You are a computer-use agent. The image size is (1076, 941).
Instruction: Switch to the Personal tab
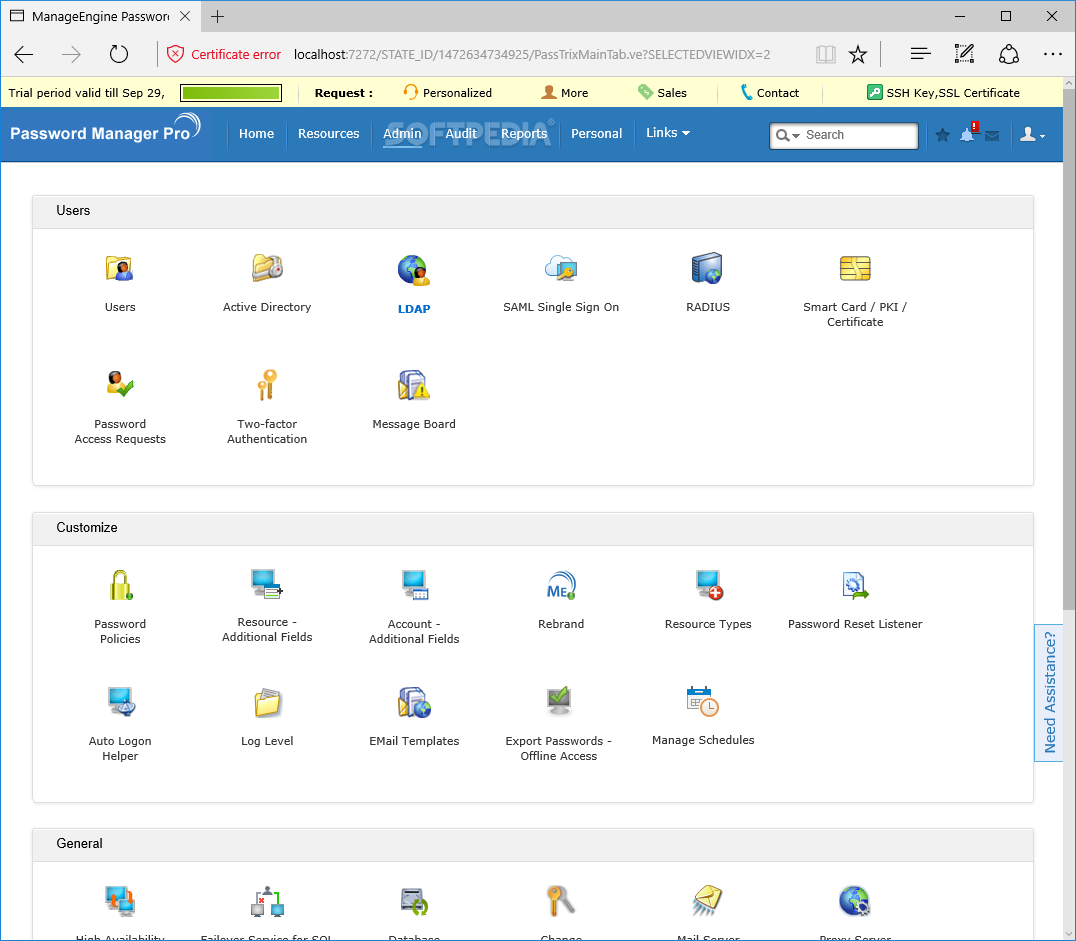click(x=596, y=134)
